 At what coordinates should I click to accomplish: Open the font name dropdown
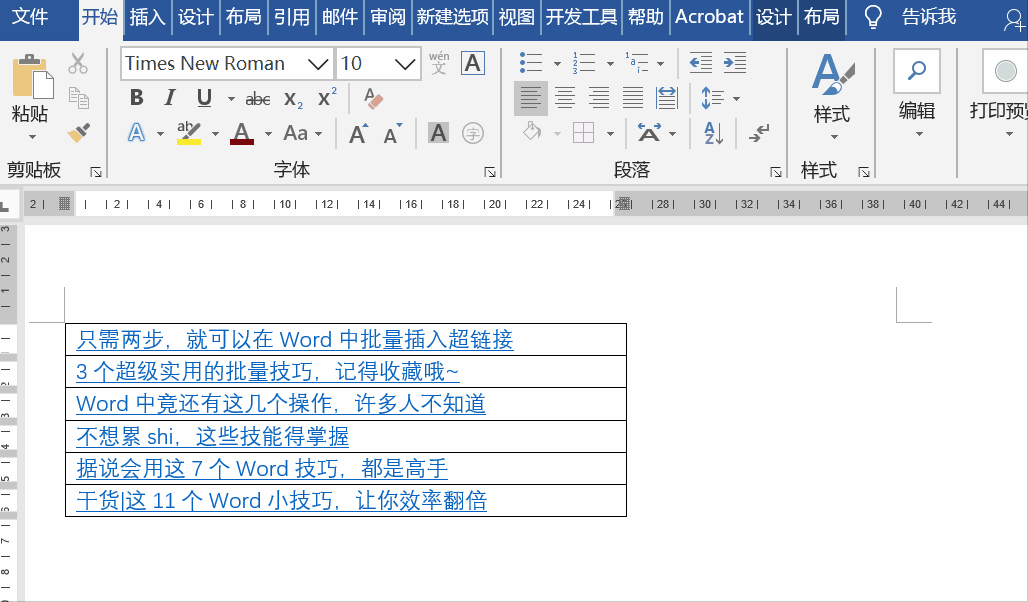pos(318,64)
